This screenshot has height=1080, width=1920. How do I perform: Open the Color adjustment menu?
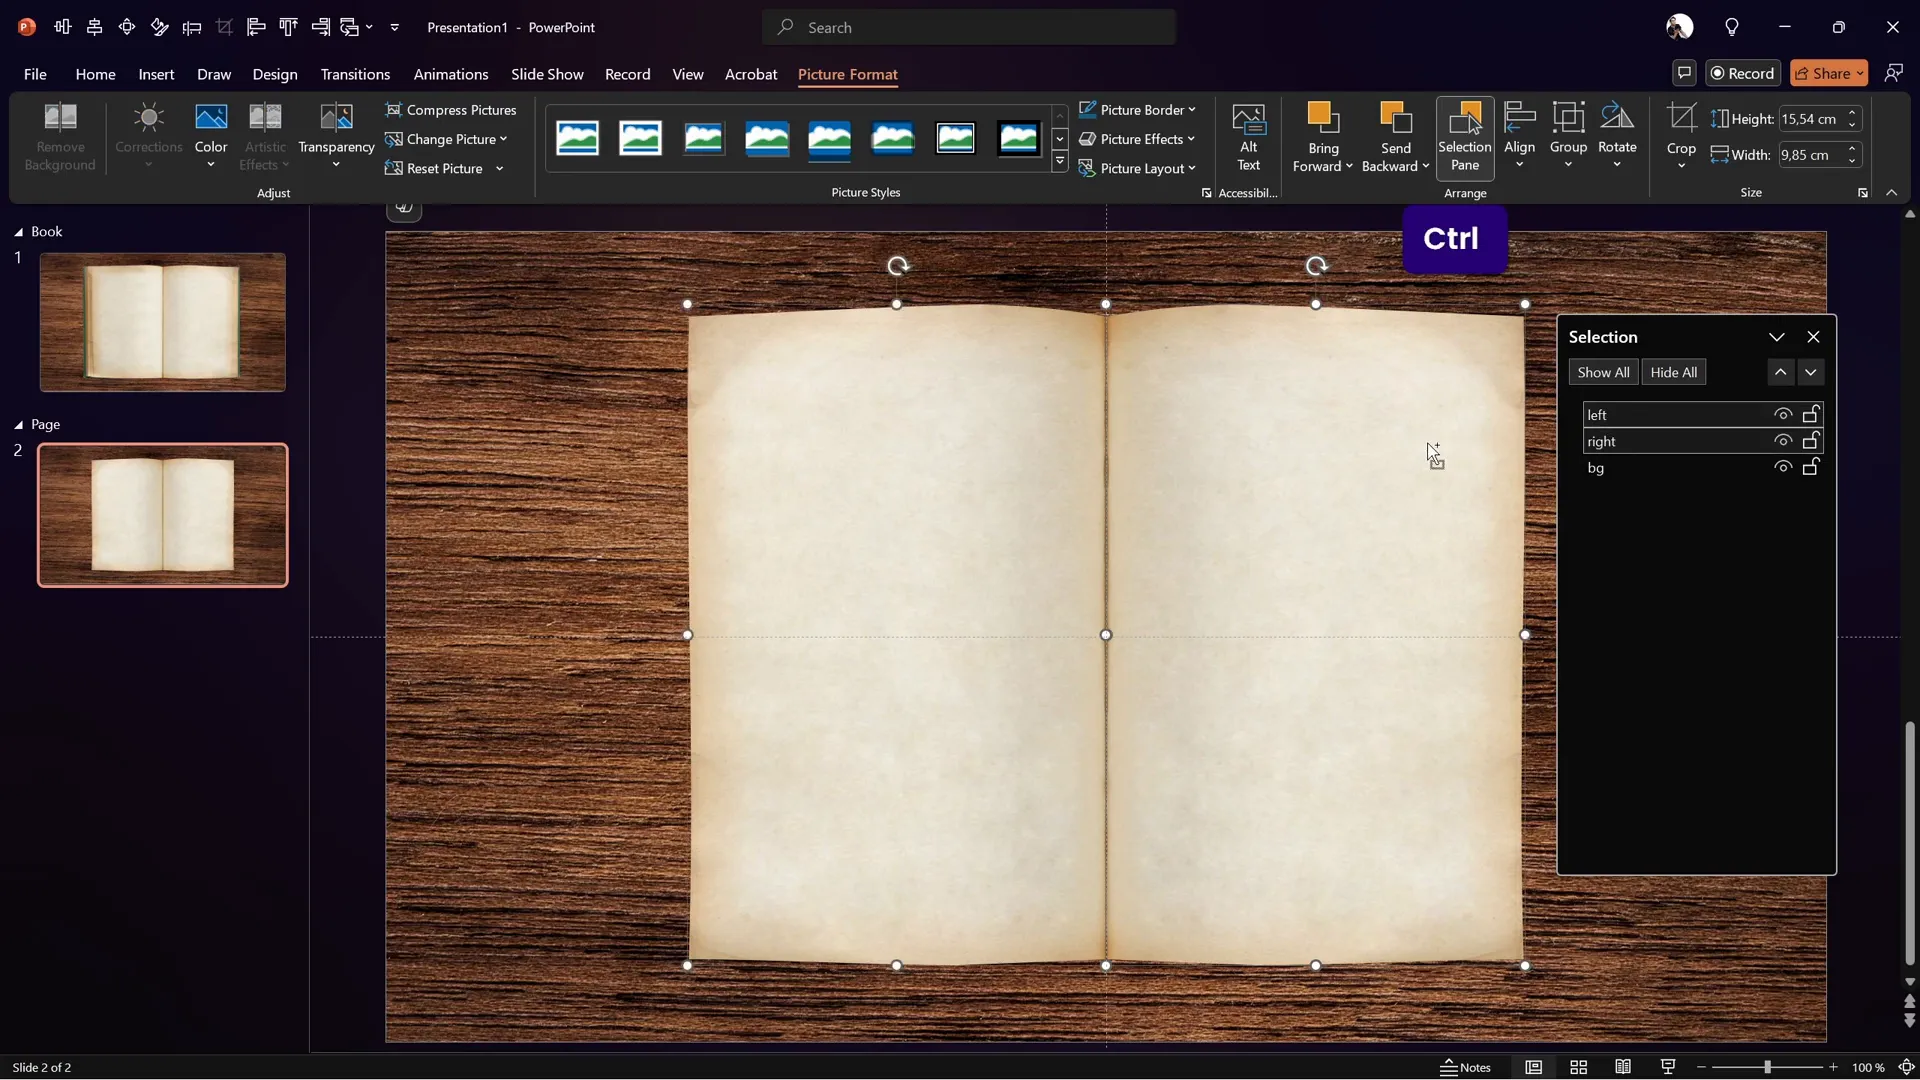210,137
